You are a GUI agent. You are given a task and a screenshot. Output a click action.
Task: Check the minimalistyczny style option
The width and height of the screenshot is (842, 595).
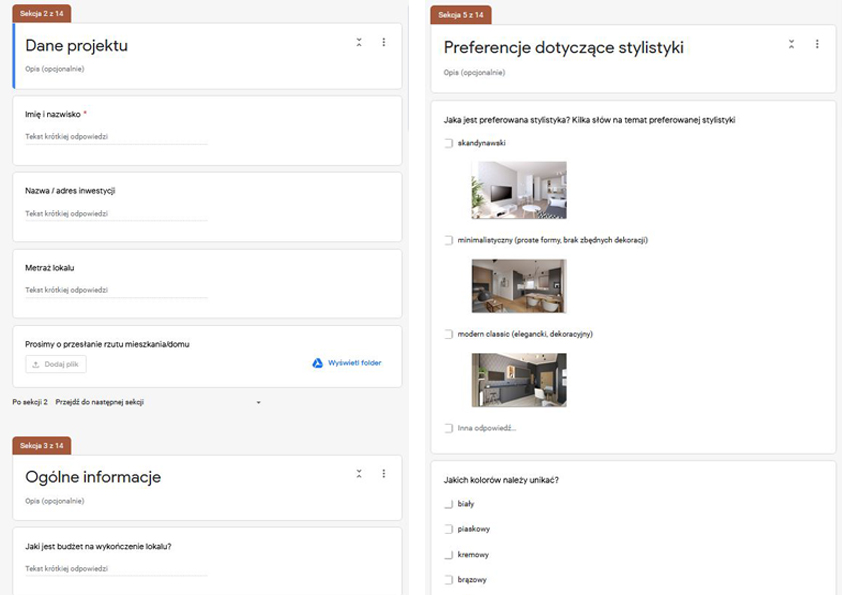[x=449, y=241]
